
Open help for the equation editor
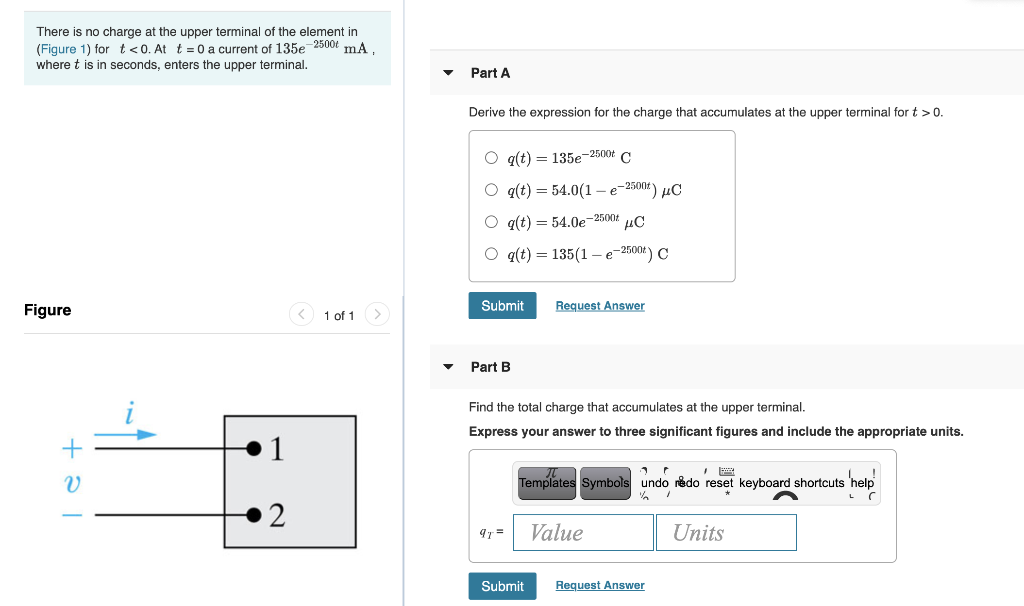click(x=861, y=481)
